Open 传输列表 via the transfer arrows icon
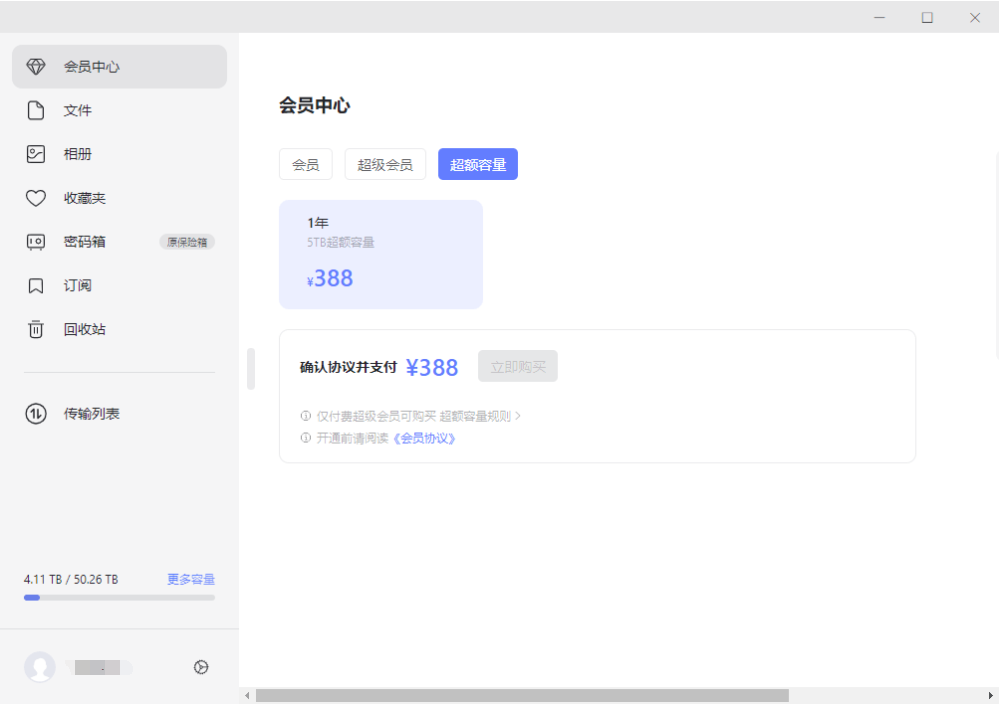Screen dimensions: 999x704 click(37, 413)
